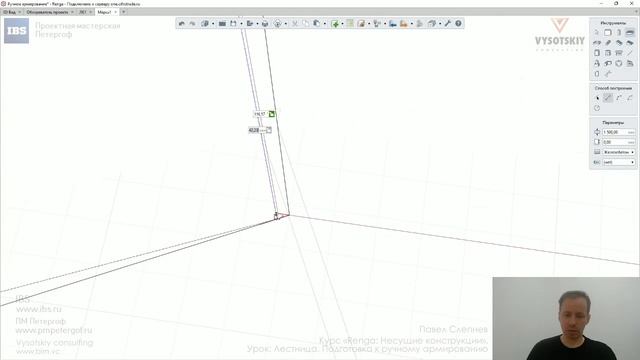Click the Print icon in the top toolbar

click(265, 24)
